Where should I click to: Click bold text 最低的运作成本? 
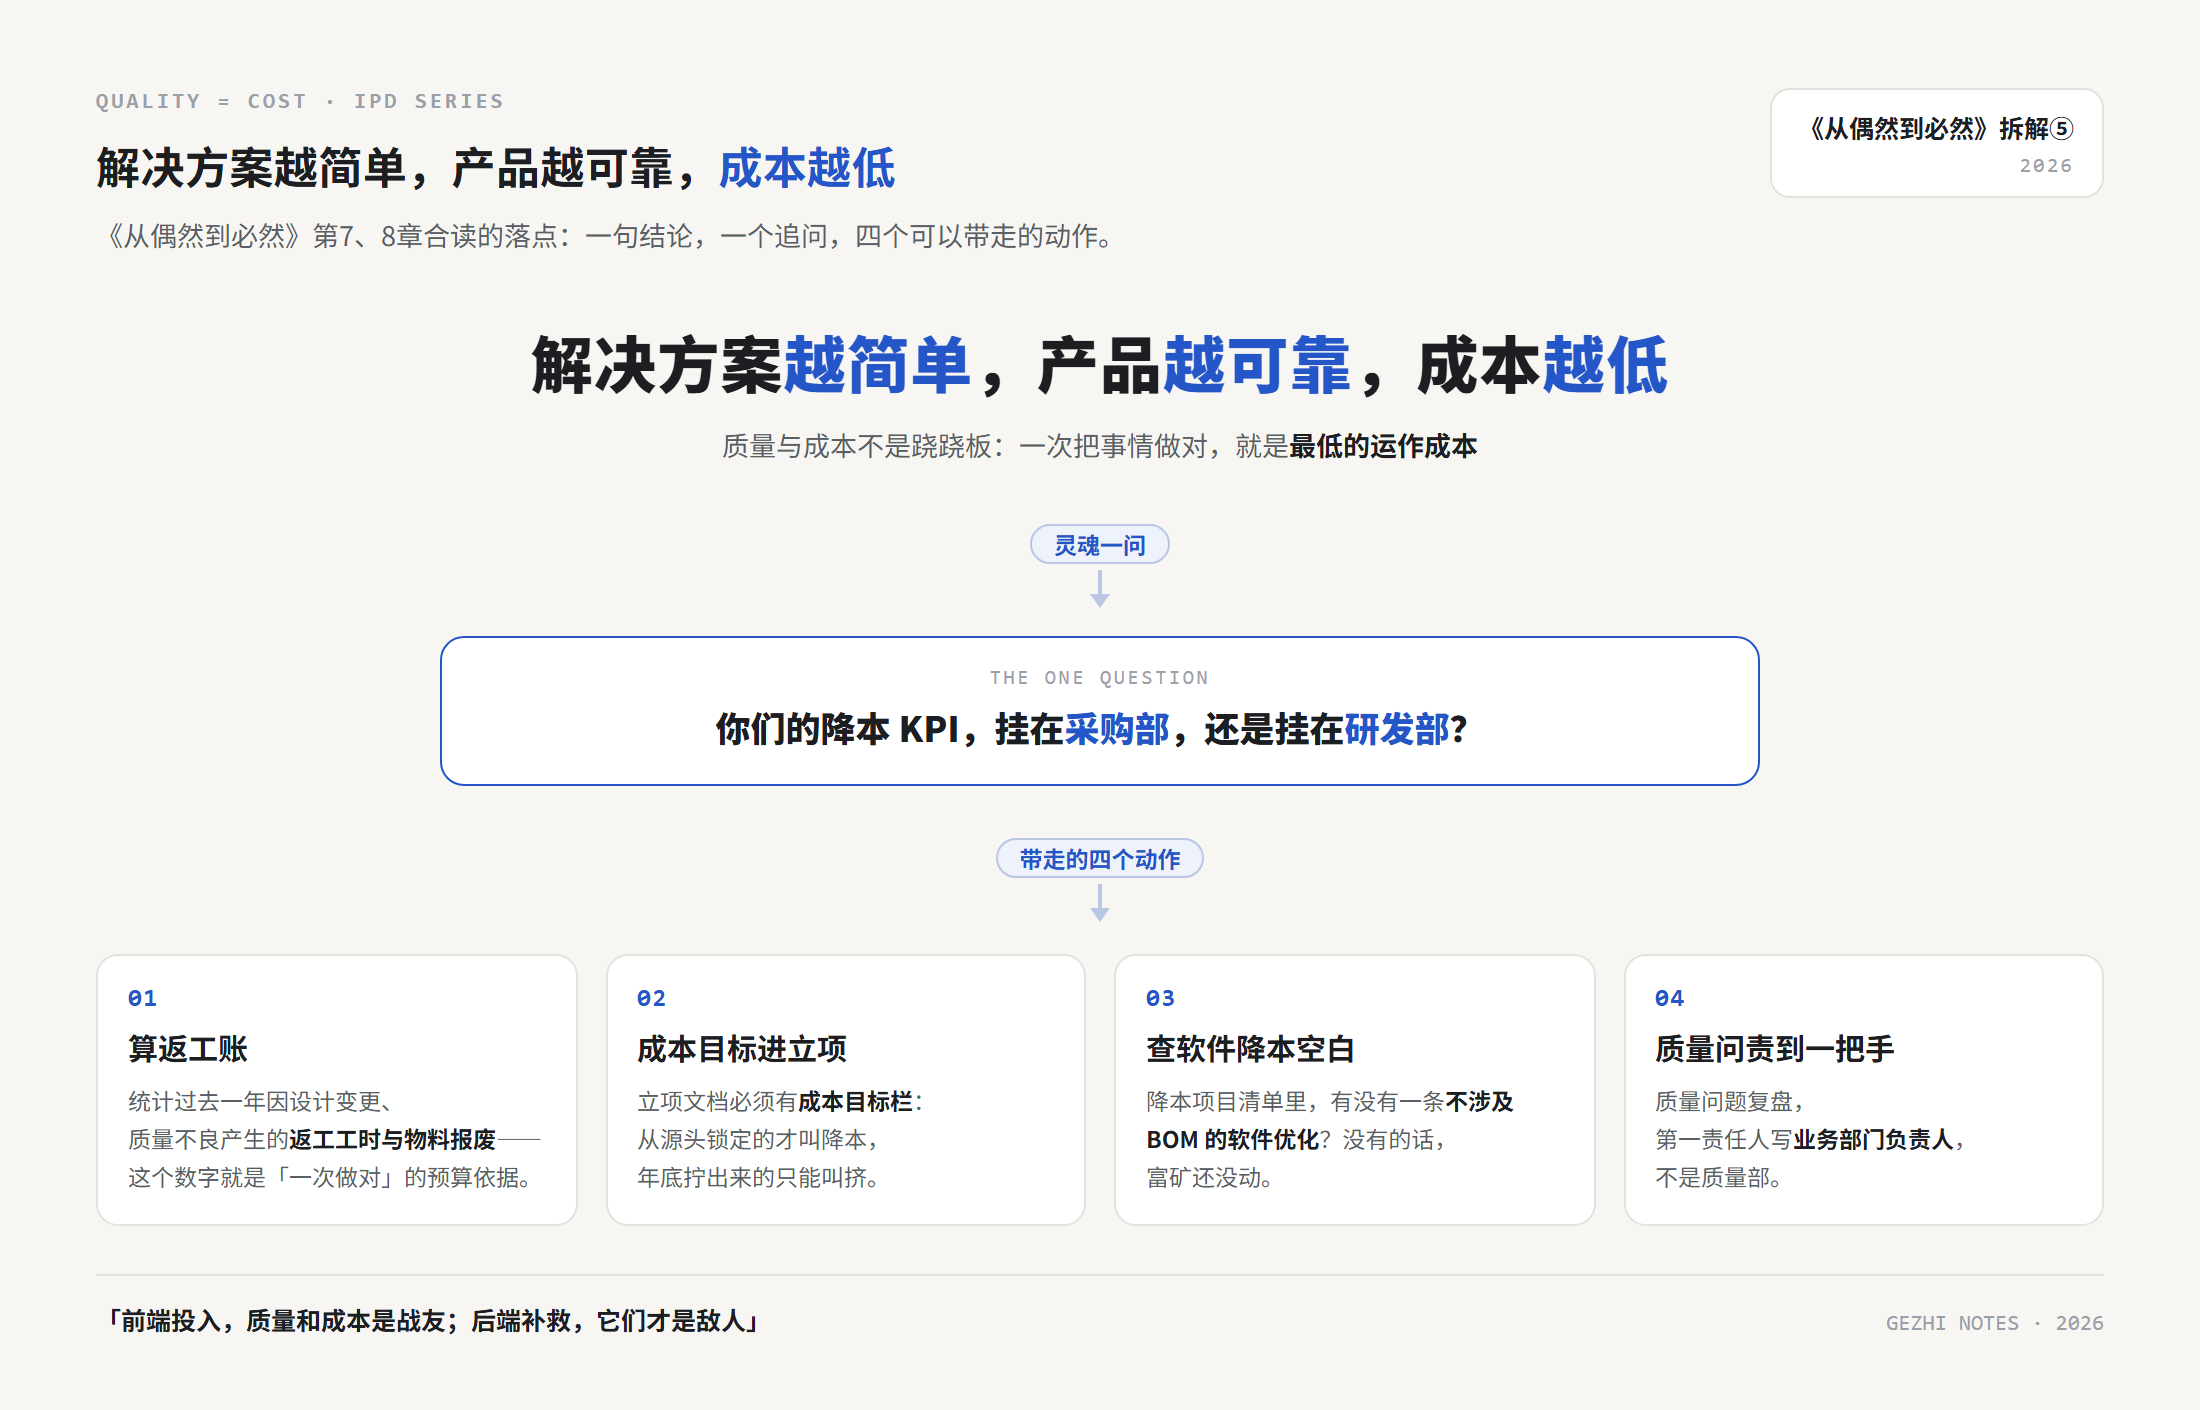click(1383, 446)
